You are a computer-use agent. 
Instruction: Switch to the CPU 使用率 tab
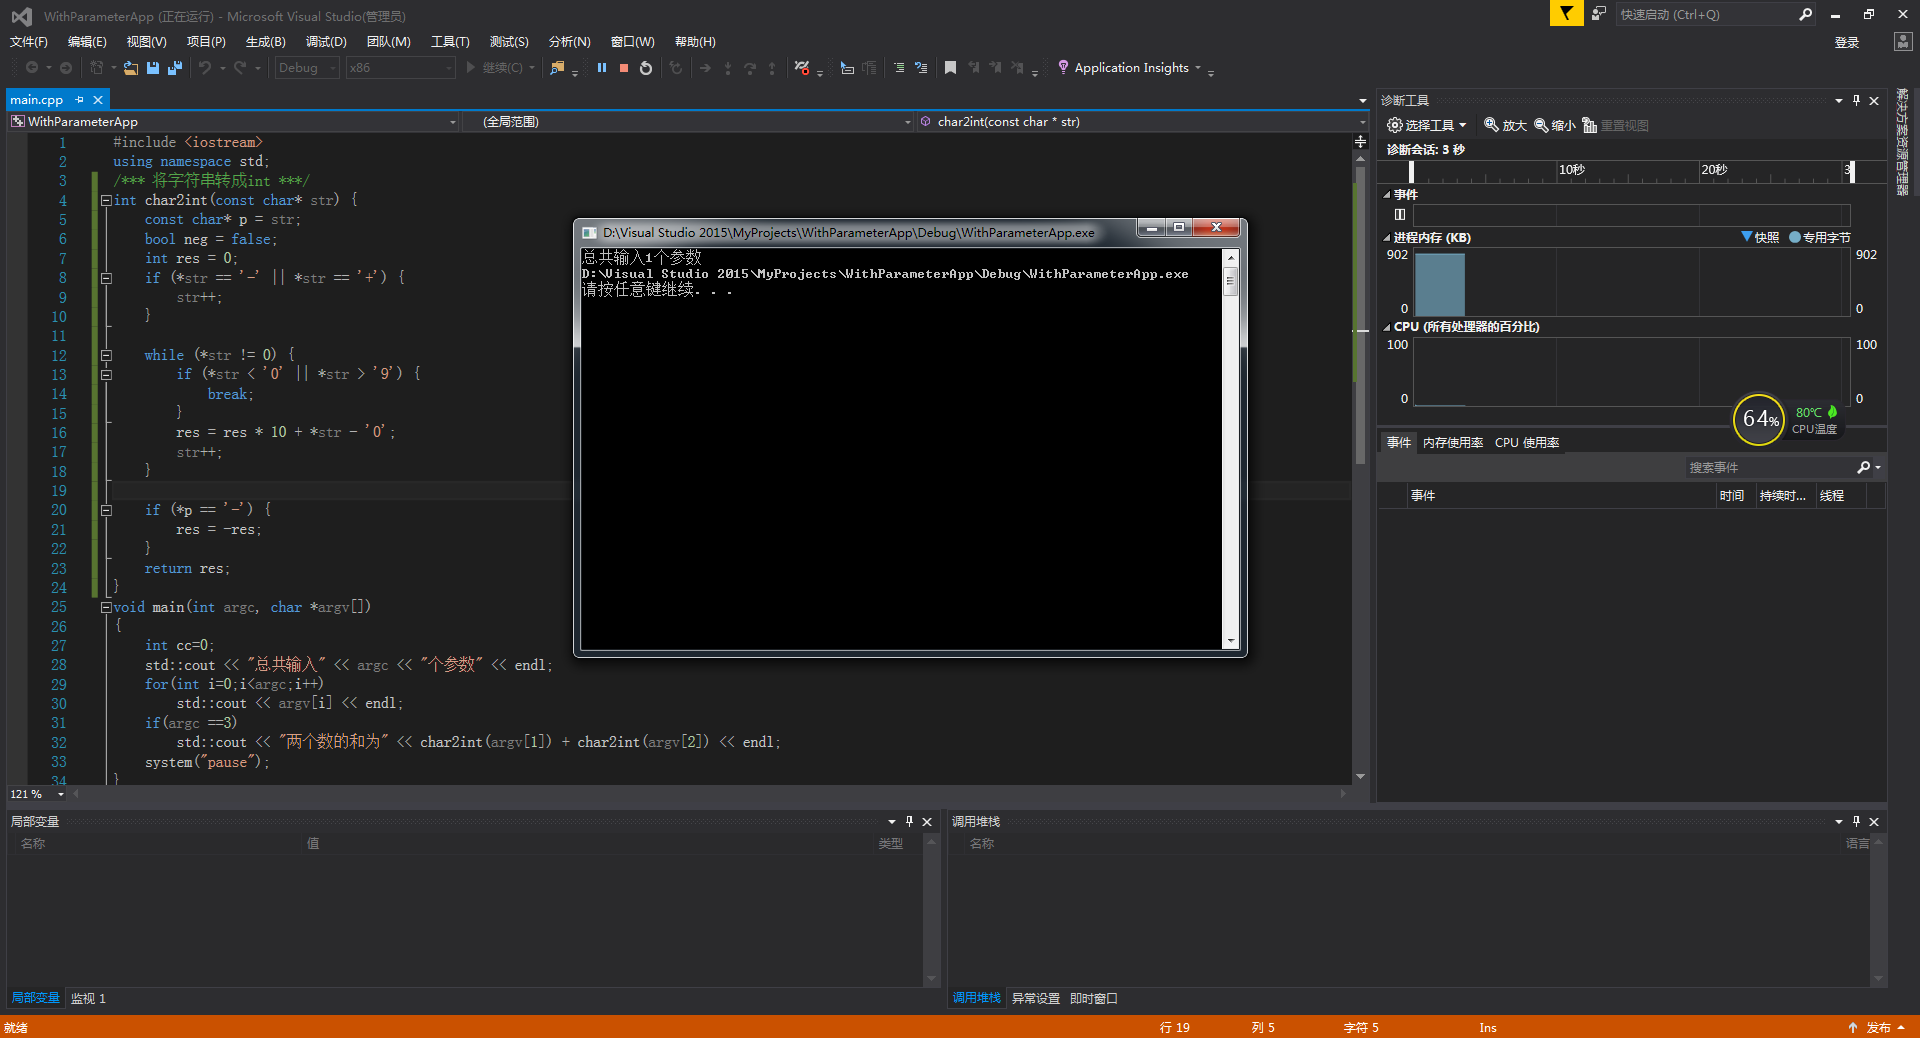1526,442
